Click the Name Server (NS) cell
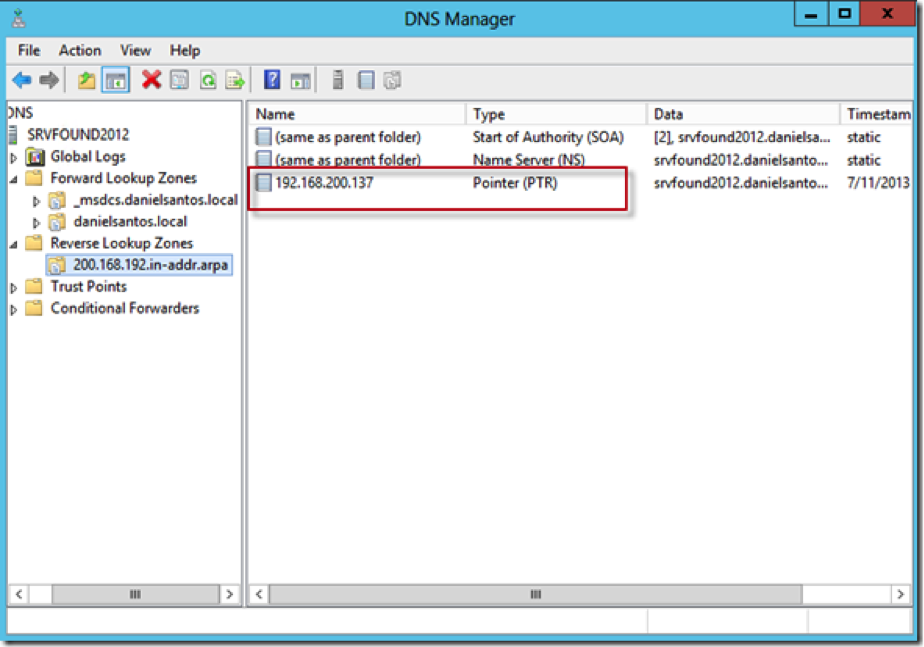924x647 pixels. [x=529, y=160]
